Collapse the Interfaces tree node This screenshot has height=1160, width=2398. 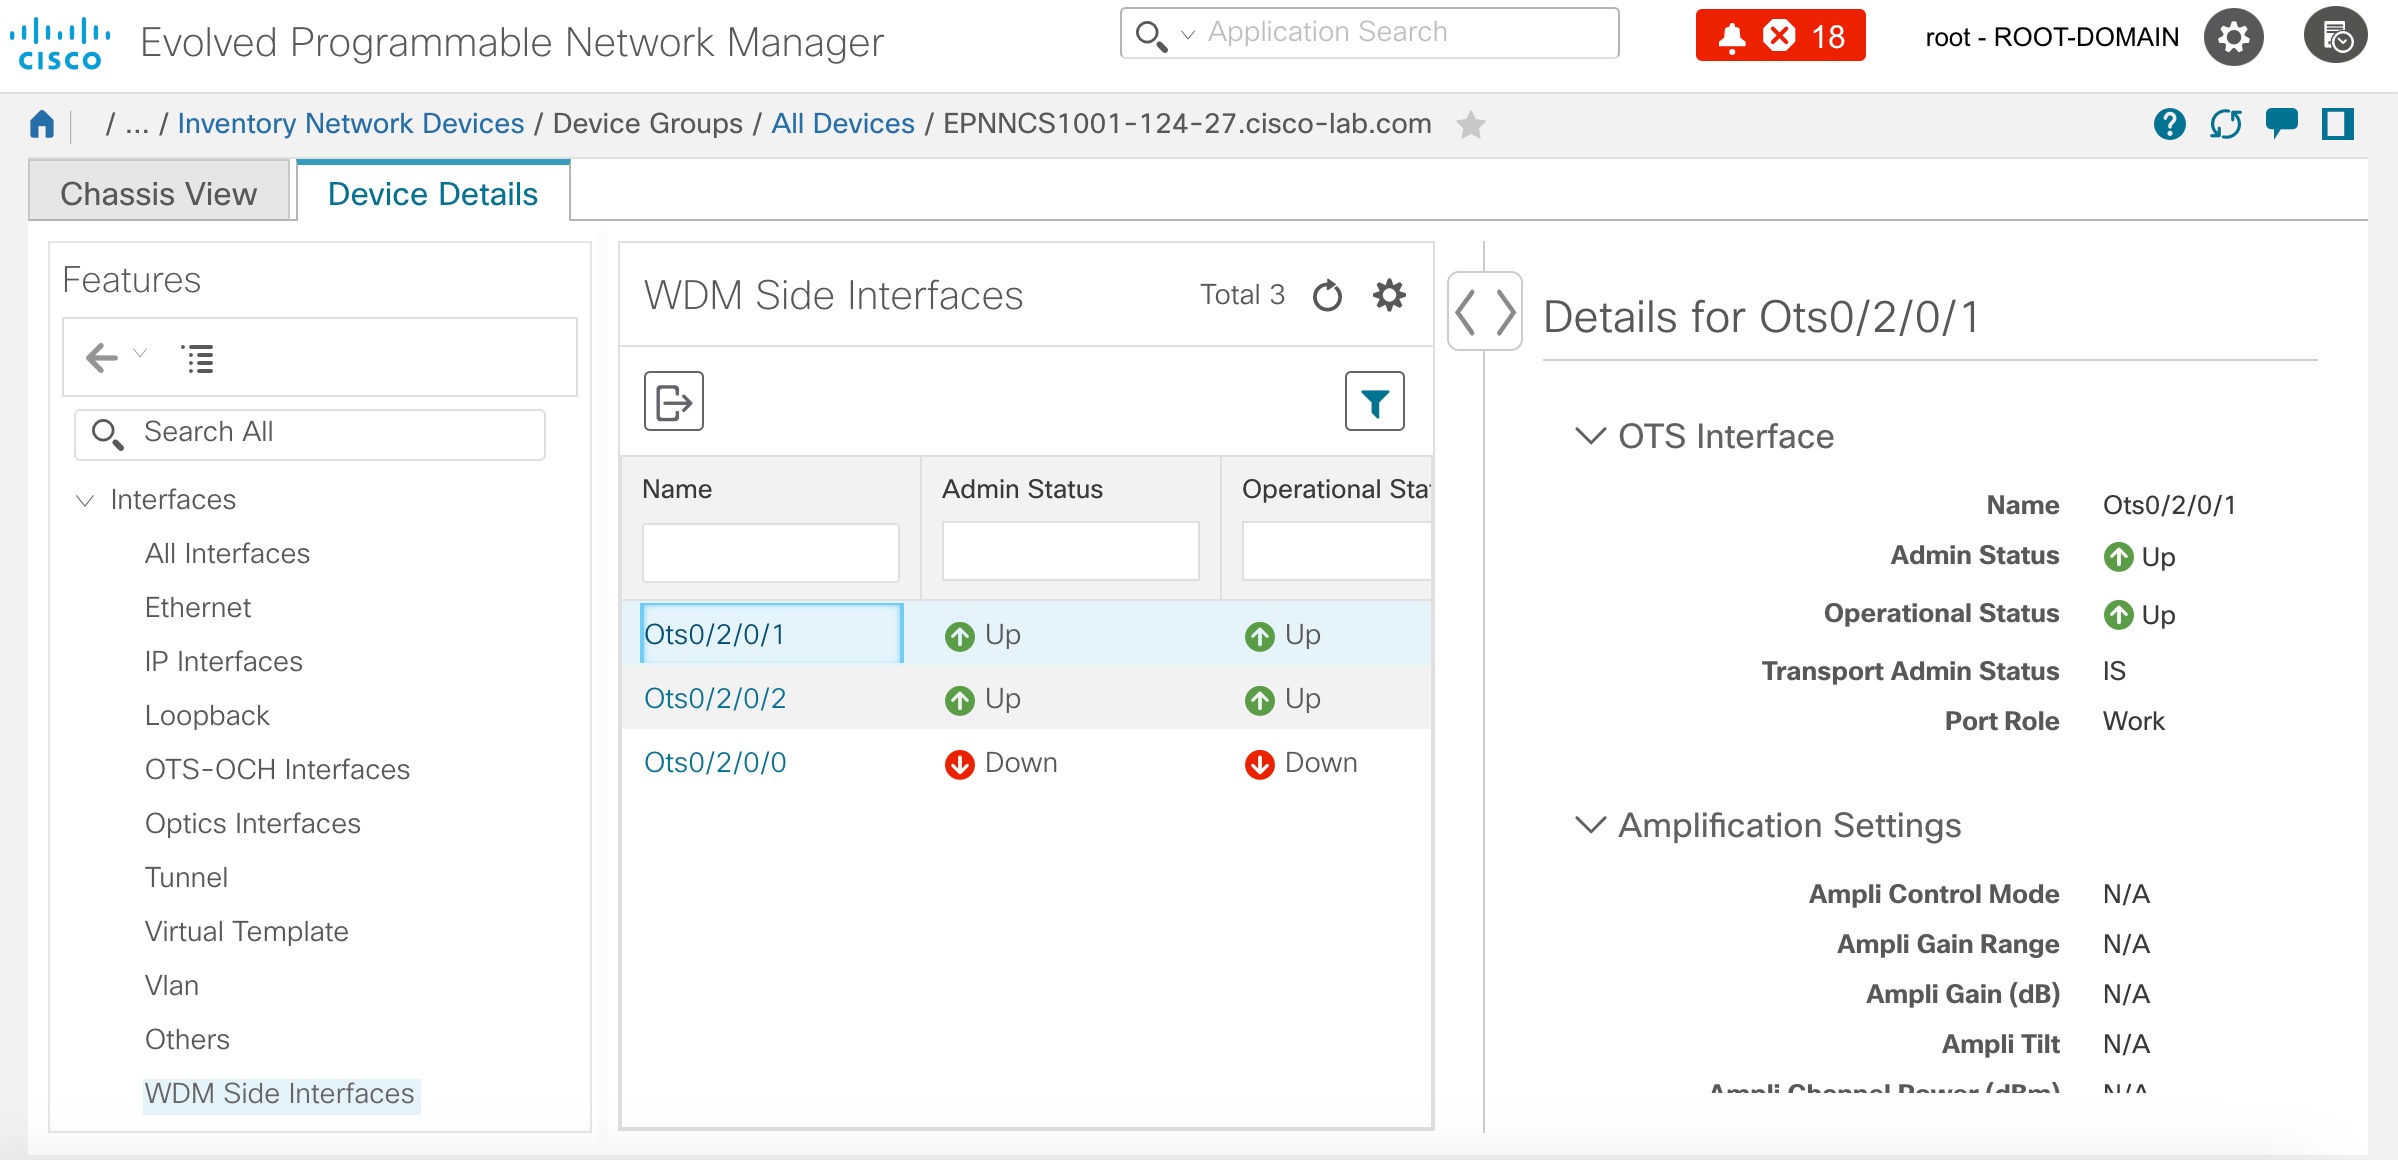85,500
